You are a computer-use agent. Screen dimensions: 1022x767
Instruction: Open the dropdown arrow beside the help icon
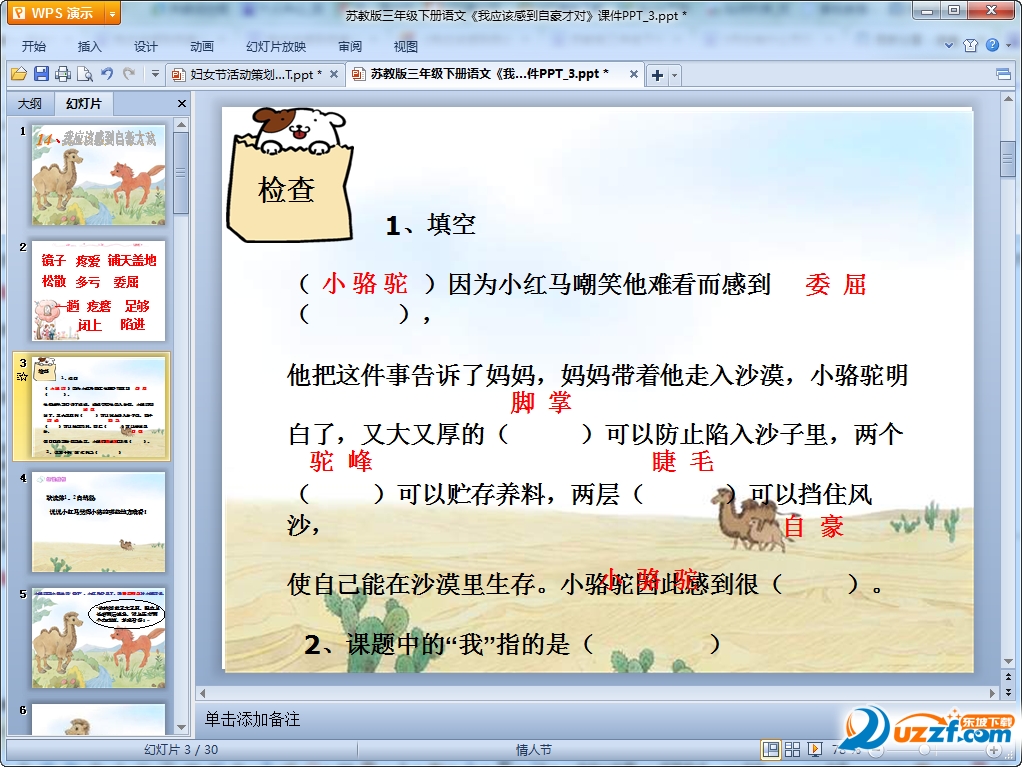pyautogui.click(x=1008, y=46)
